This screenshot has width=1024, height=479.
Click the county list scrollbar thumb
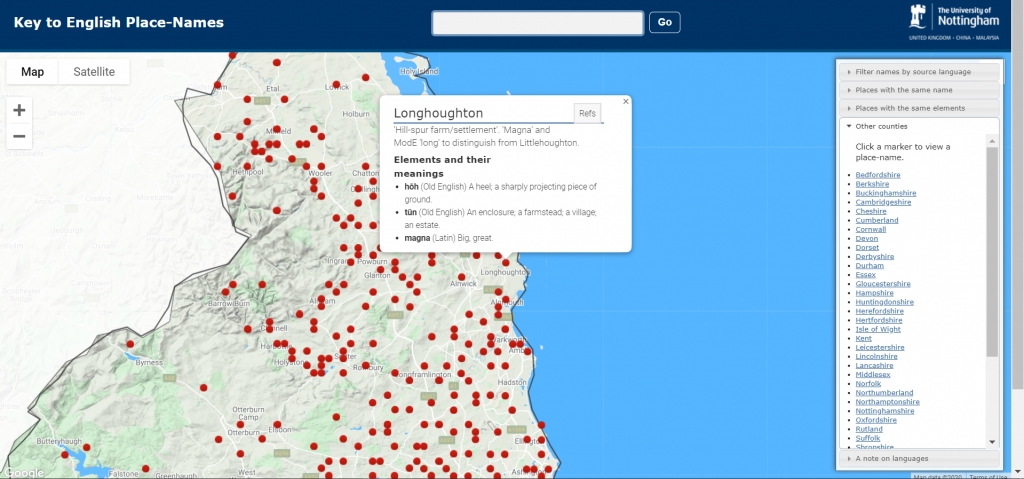992,252
